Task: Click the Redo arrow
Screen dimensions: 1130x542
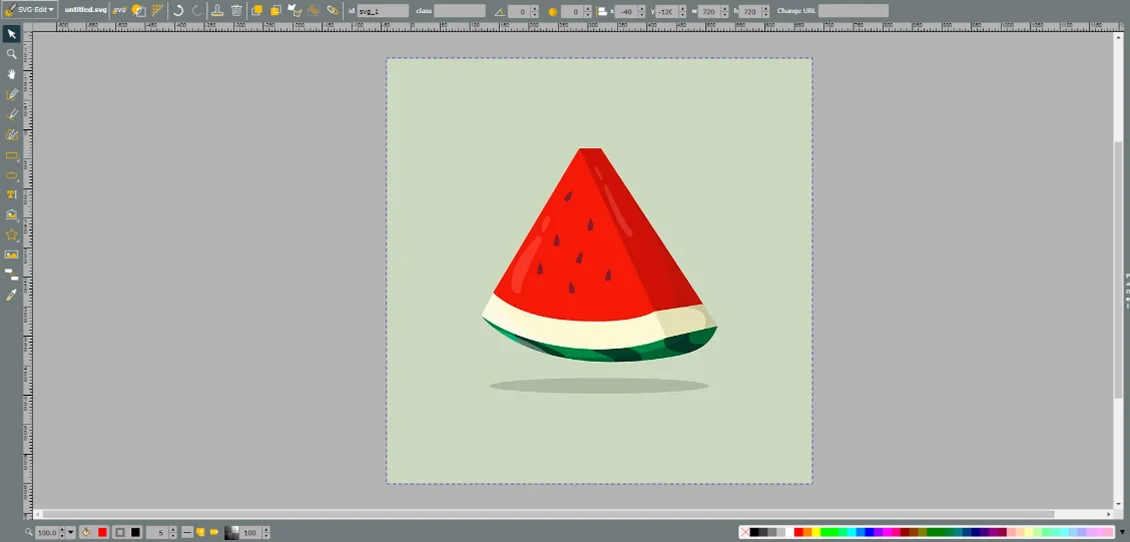Action: tap(197, 11)
